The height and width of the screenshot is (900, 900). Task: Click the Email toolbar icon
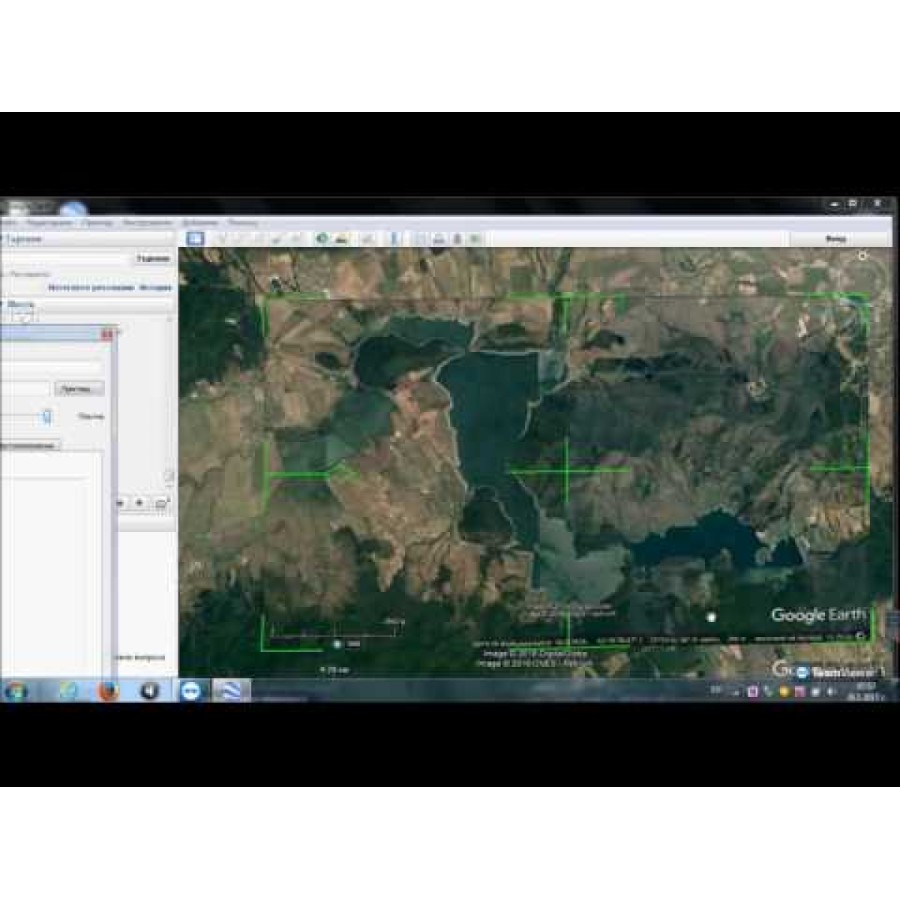coord(420,238)
